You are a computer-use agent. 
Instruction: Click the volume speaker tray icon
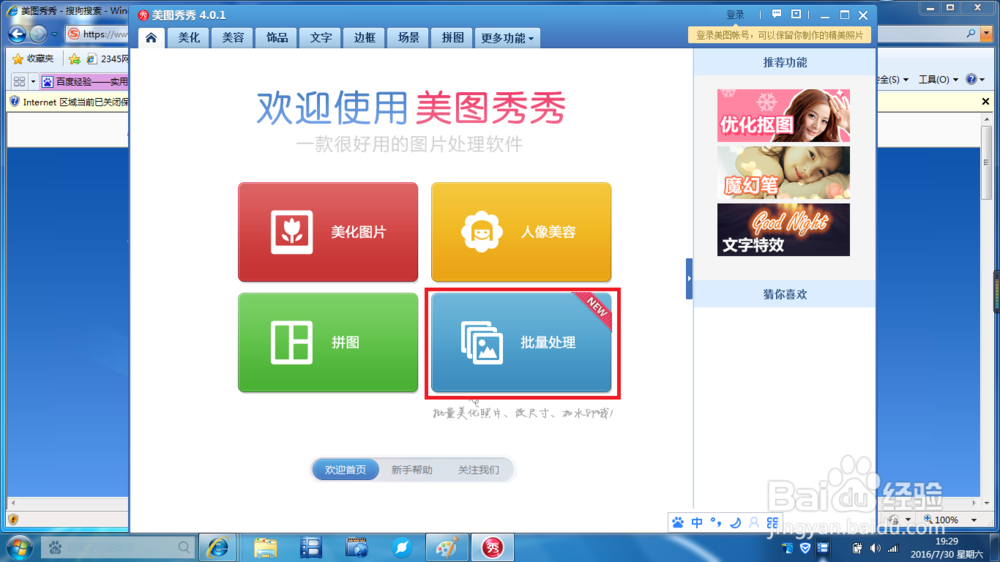[875, 548]
